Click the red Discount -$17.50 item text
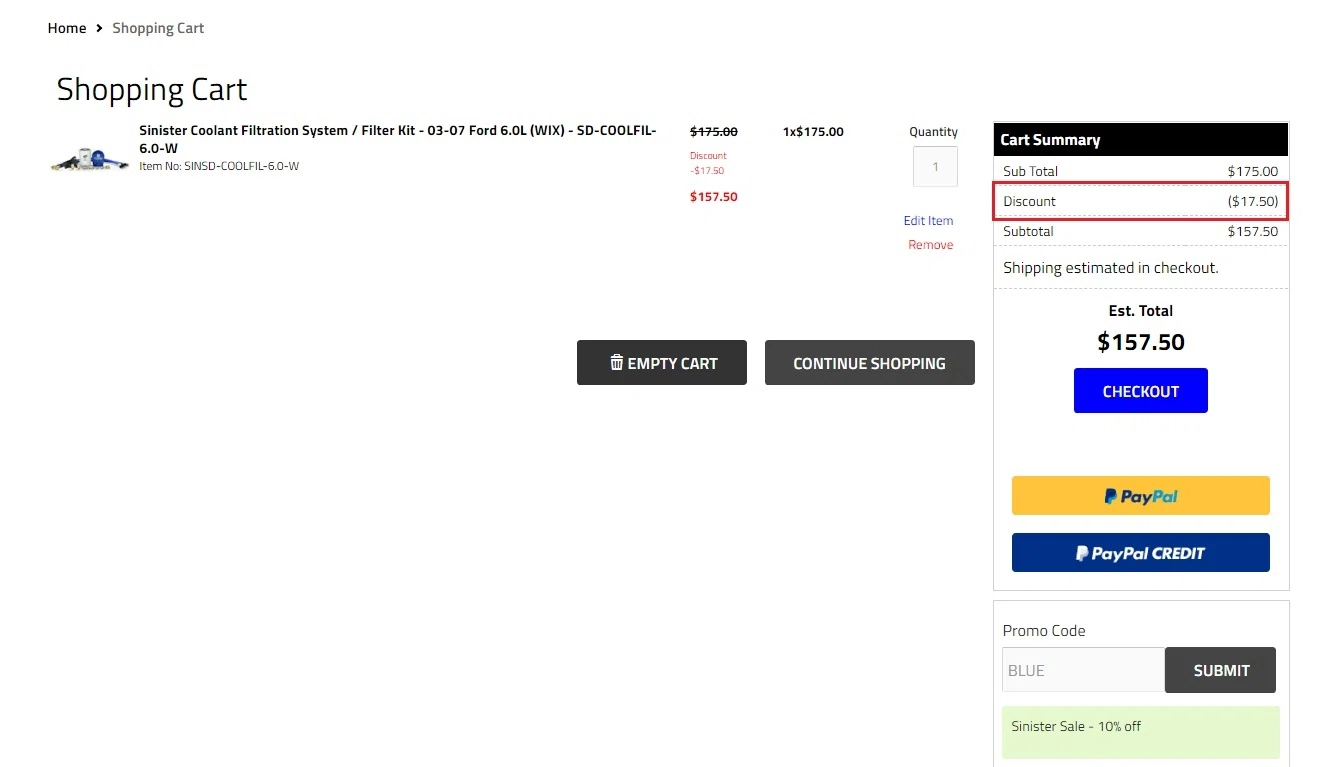Screen dimensions: 1327x767 click(x=708, y=163)
